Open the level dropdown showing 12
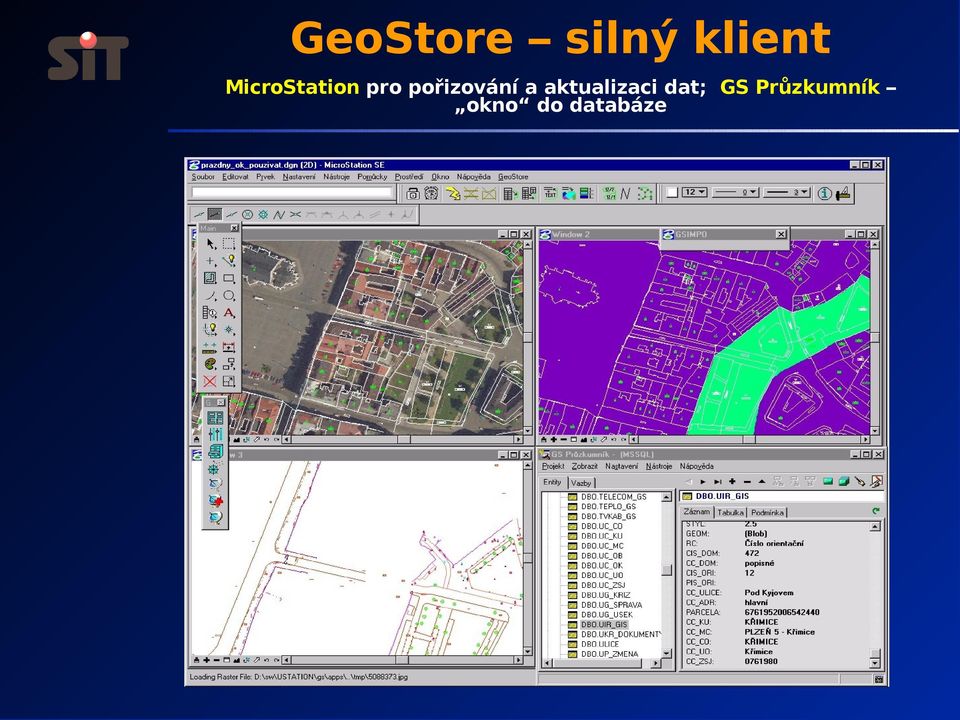The width and height of the screenshot is (960, 720). [x=695, y=192]
